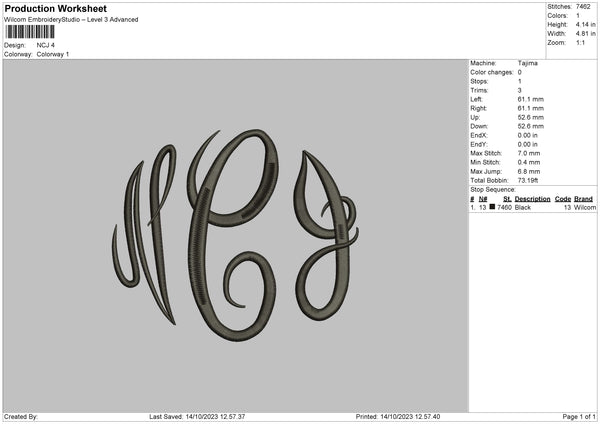
Task: Click the Machine value Tajima
Action: click(528, 63)
